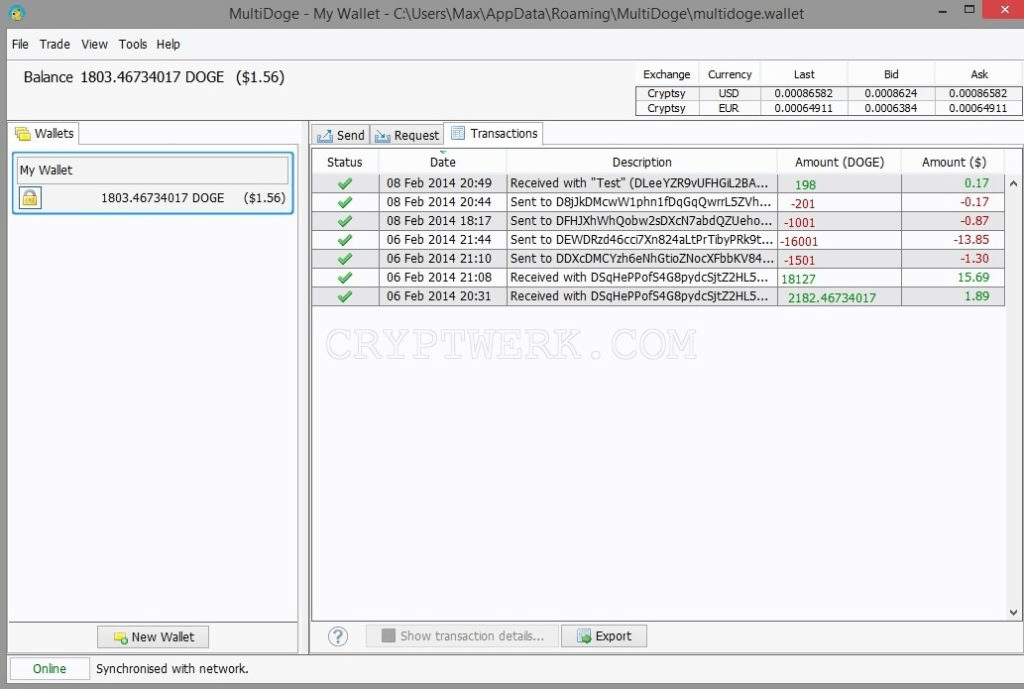Open the Trade menu
Viewport: 1024px width, 689px height.
[x=55, y=44]
